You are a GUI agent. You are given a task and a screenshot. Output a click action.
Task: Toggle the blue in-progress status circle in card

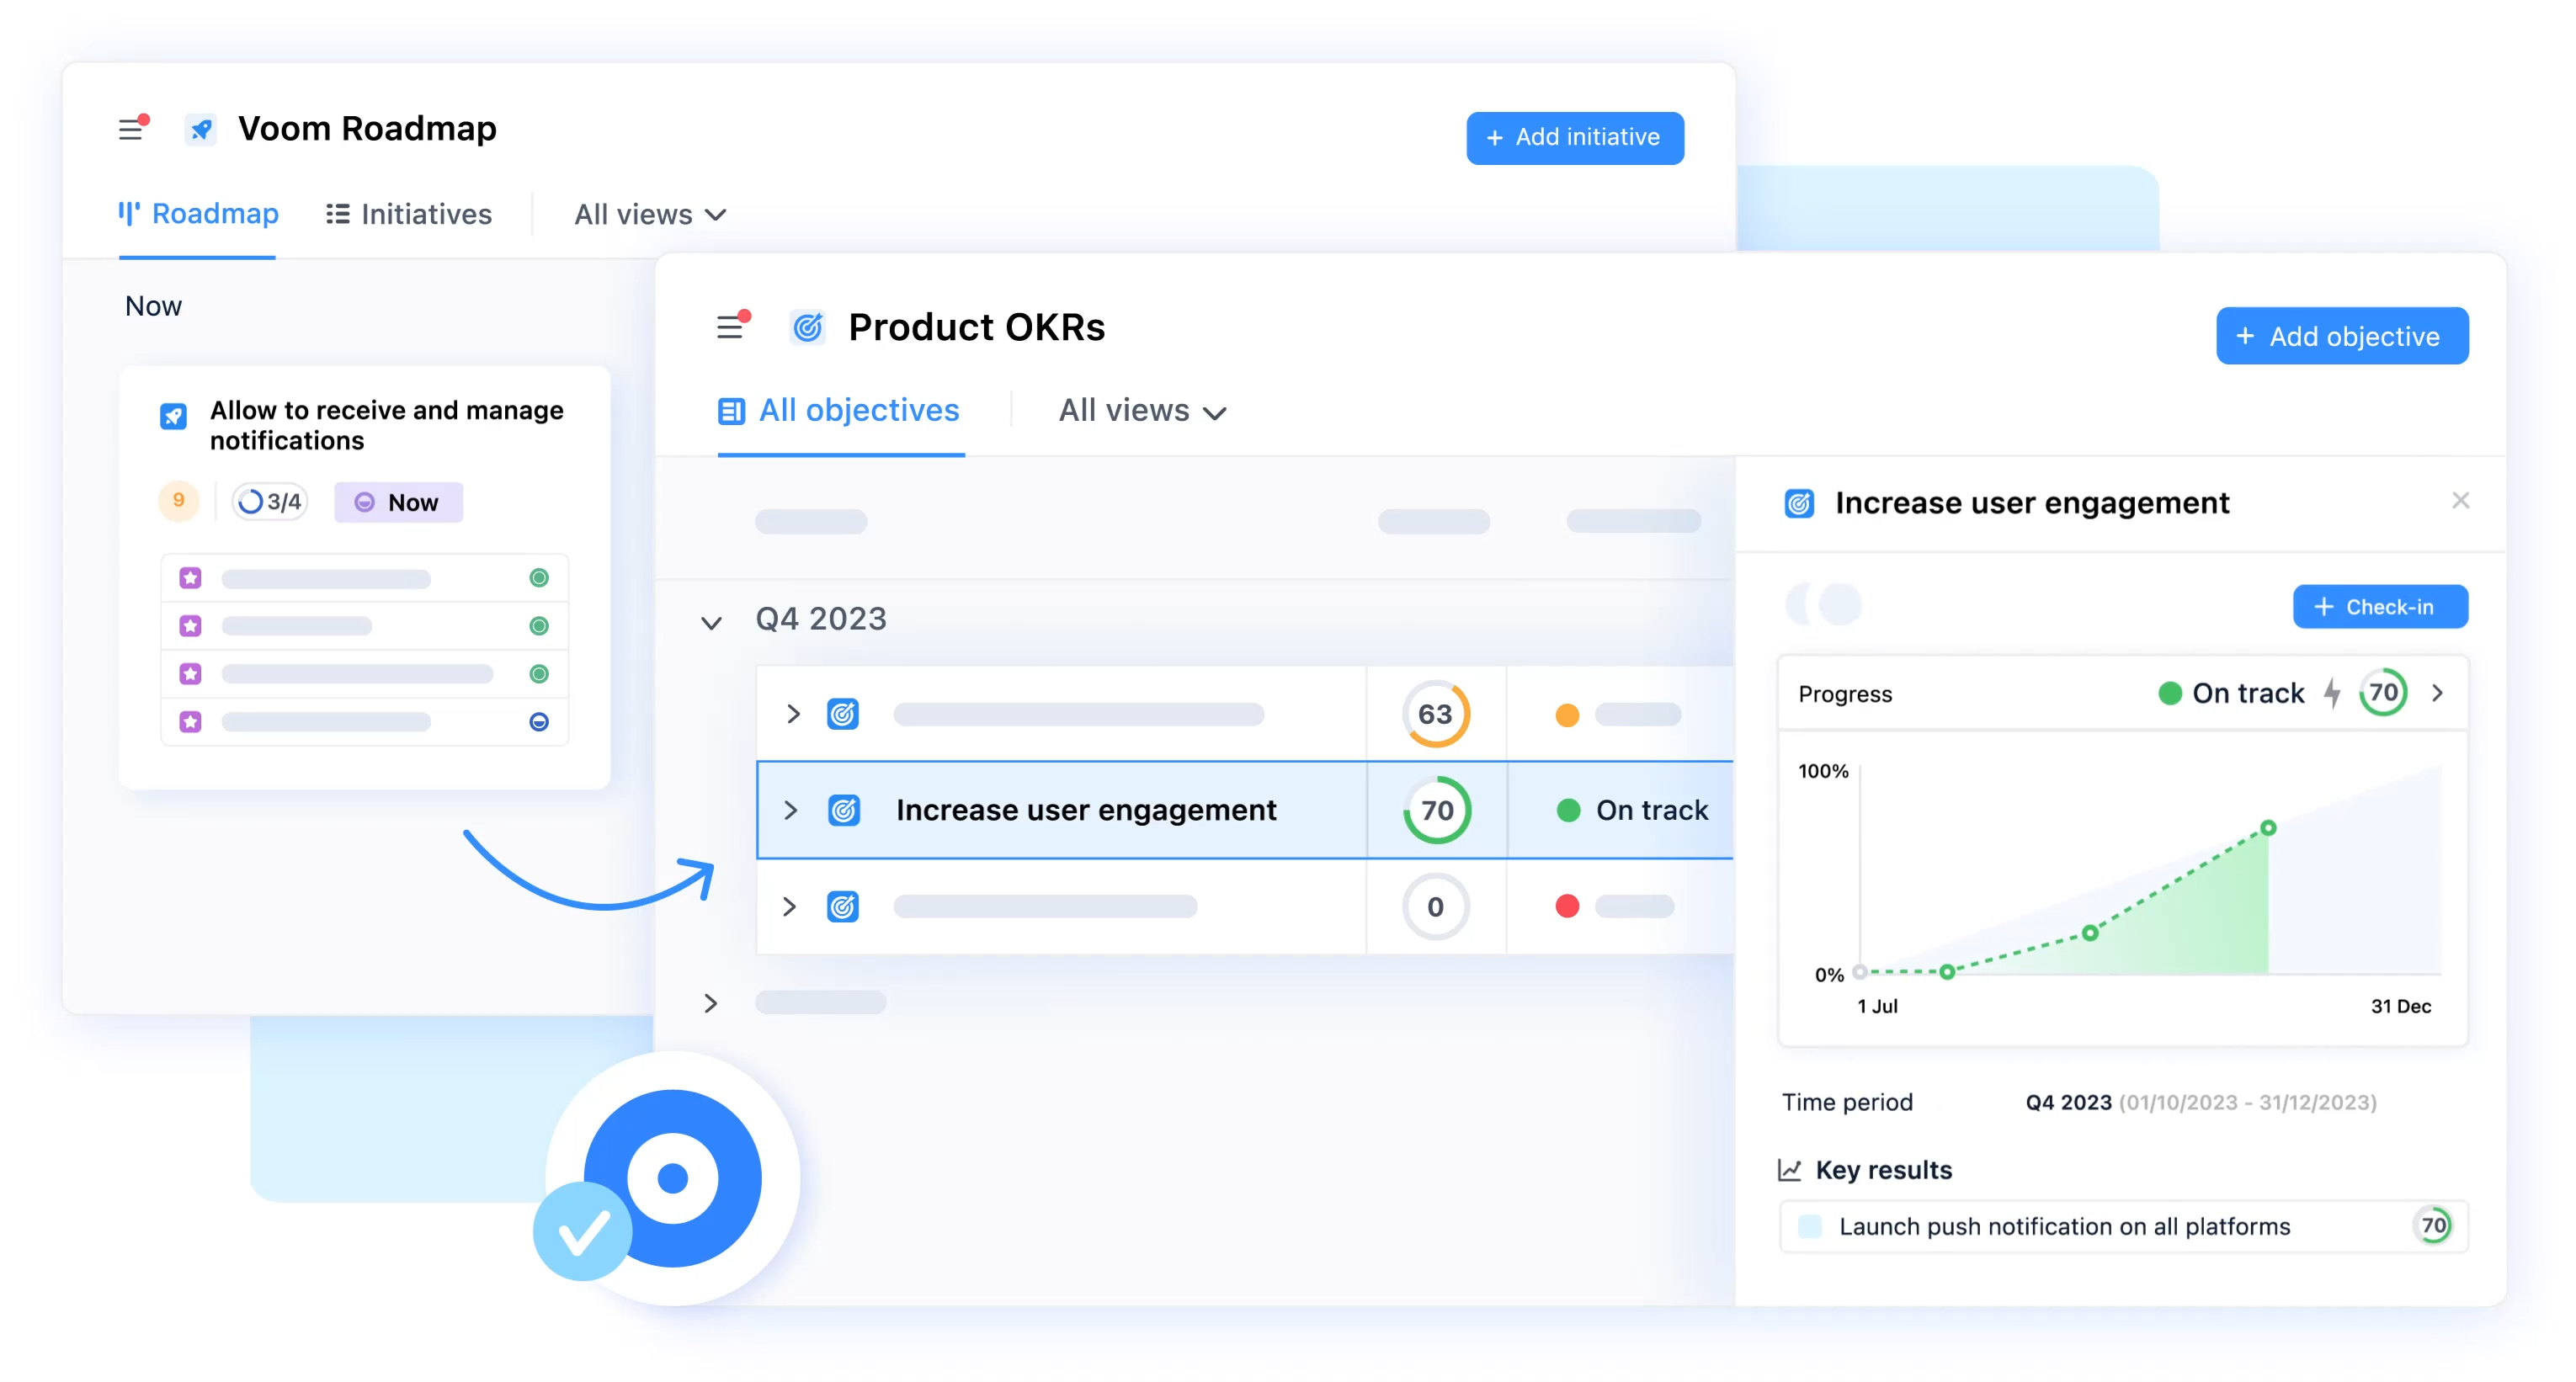tap(539, 722)
